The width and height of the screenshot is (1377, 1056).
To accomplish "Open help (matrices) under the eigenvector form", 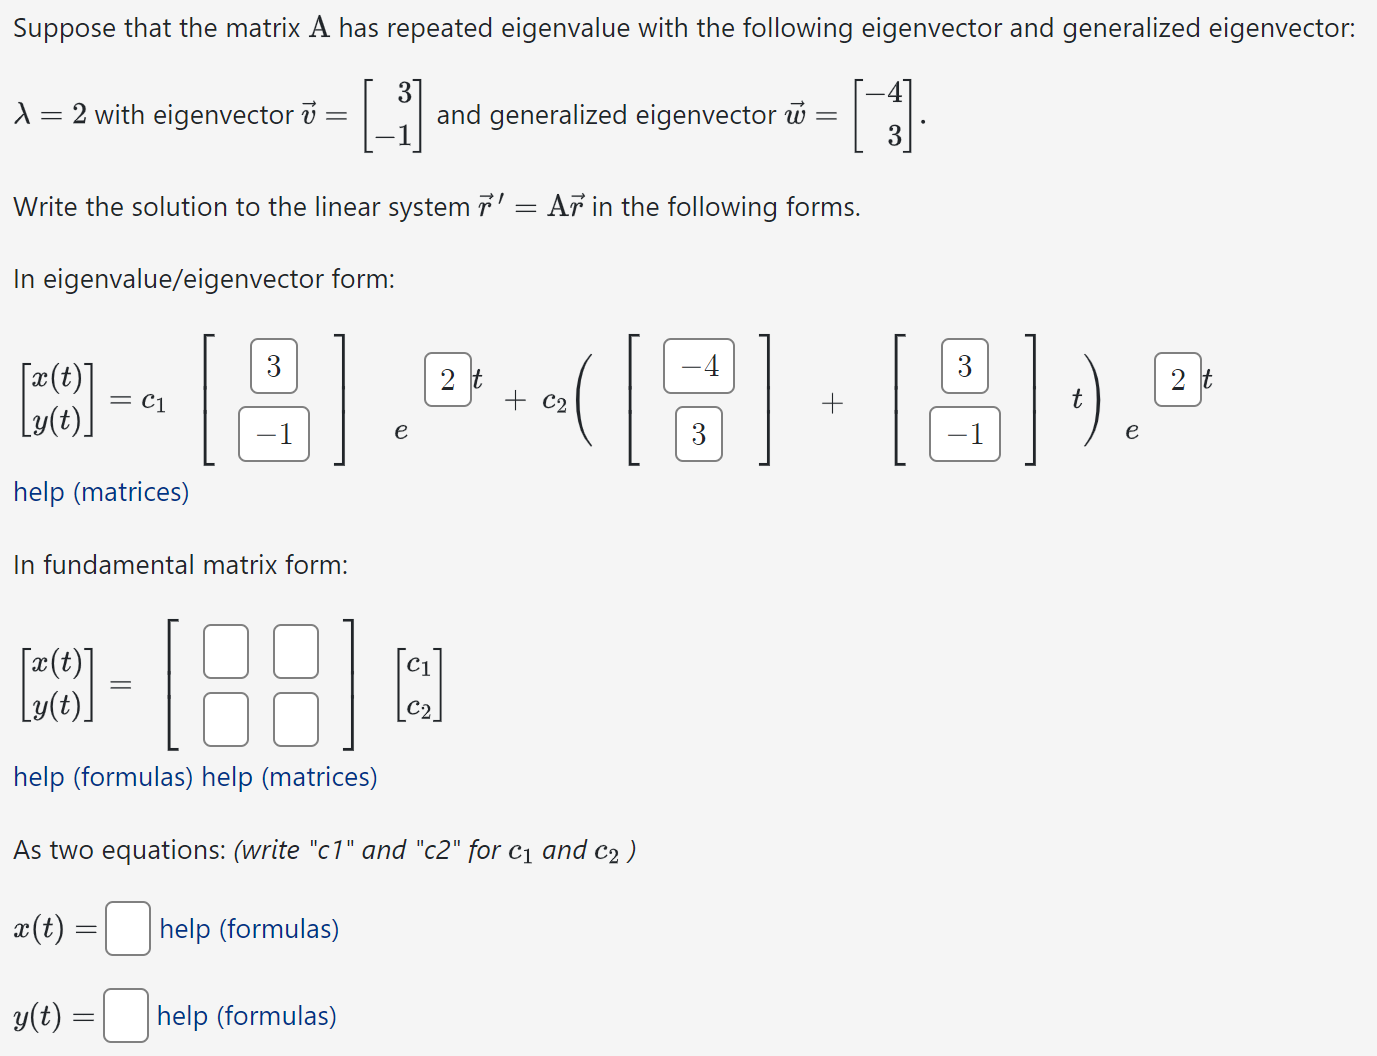I will (100, 492).
